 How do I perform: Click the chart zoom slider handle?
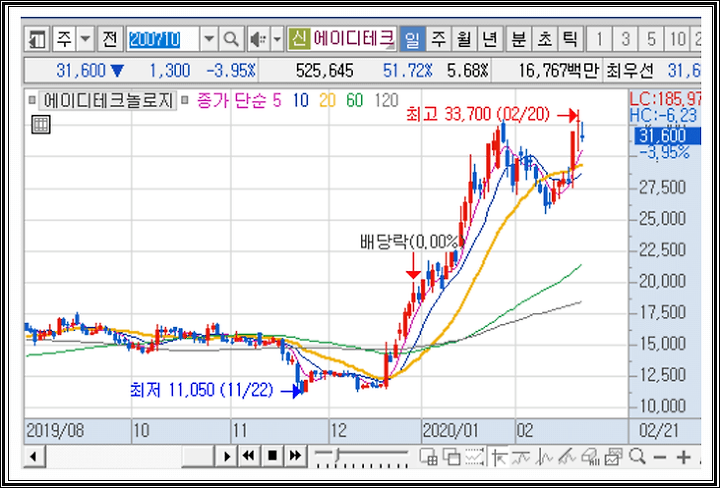[x=338, y=456]
